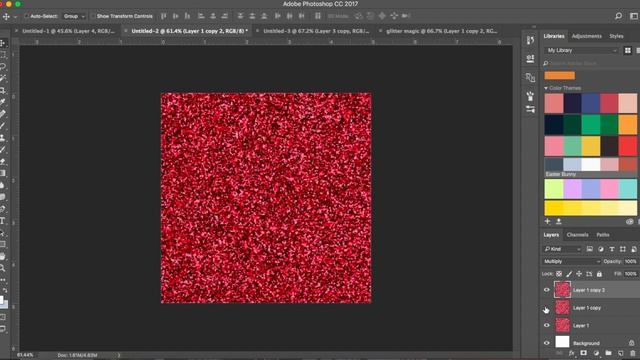Open tool preset arrow beside Move icon

(16, 17)
